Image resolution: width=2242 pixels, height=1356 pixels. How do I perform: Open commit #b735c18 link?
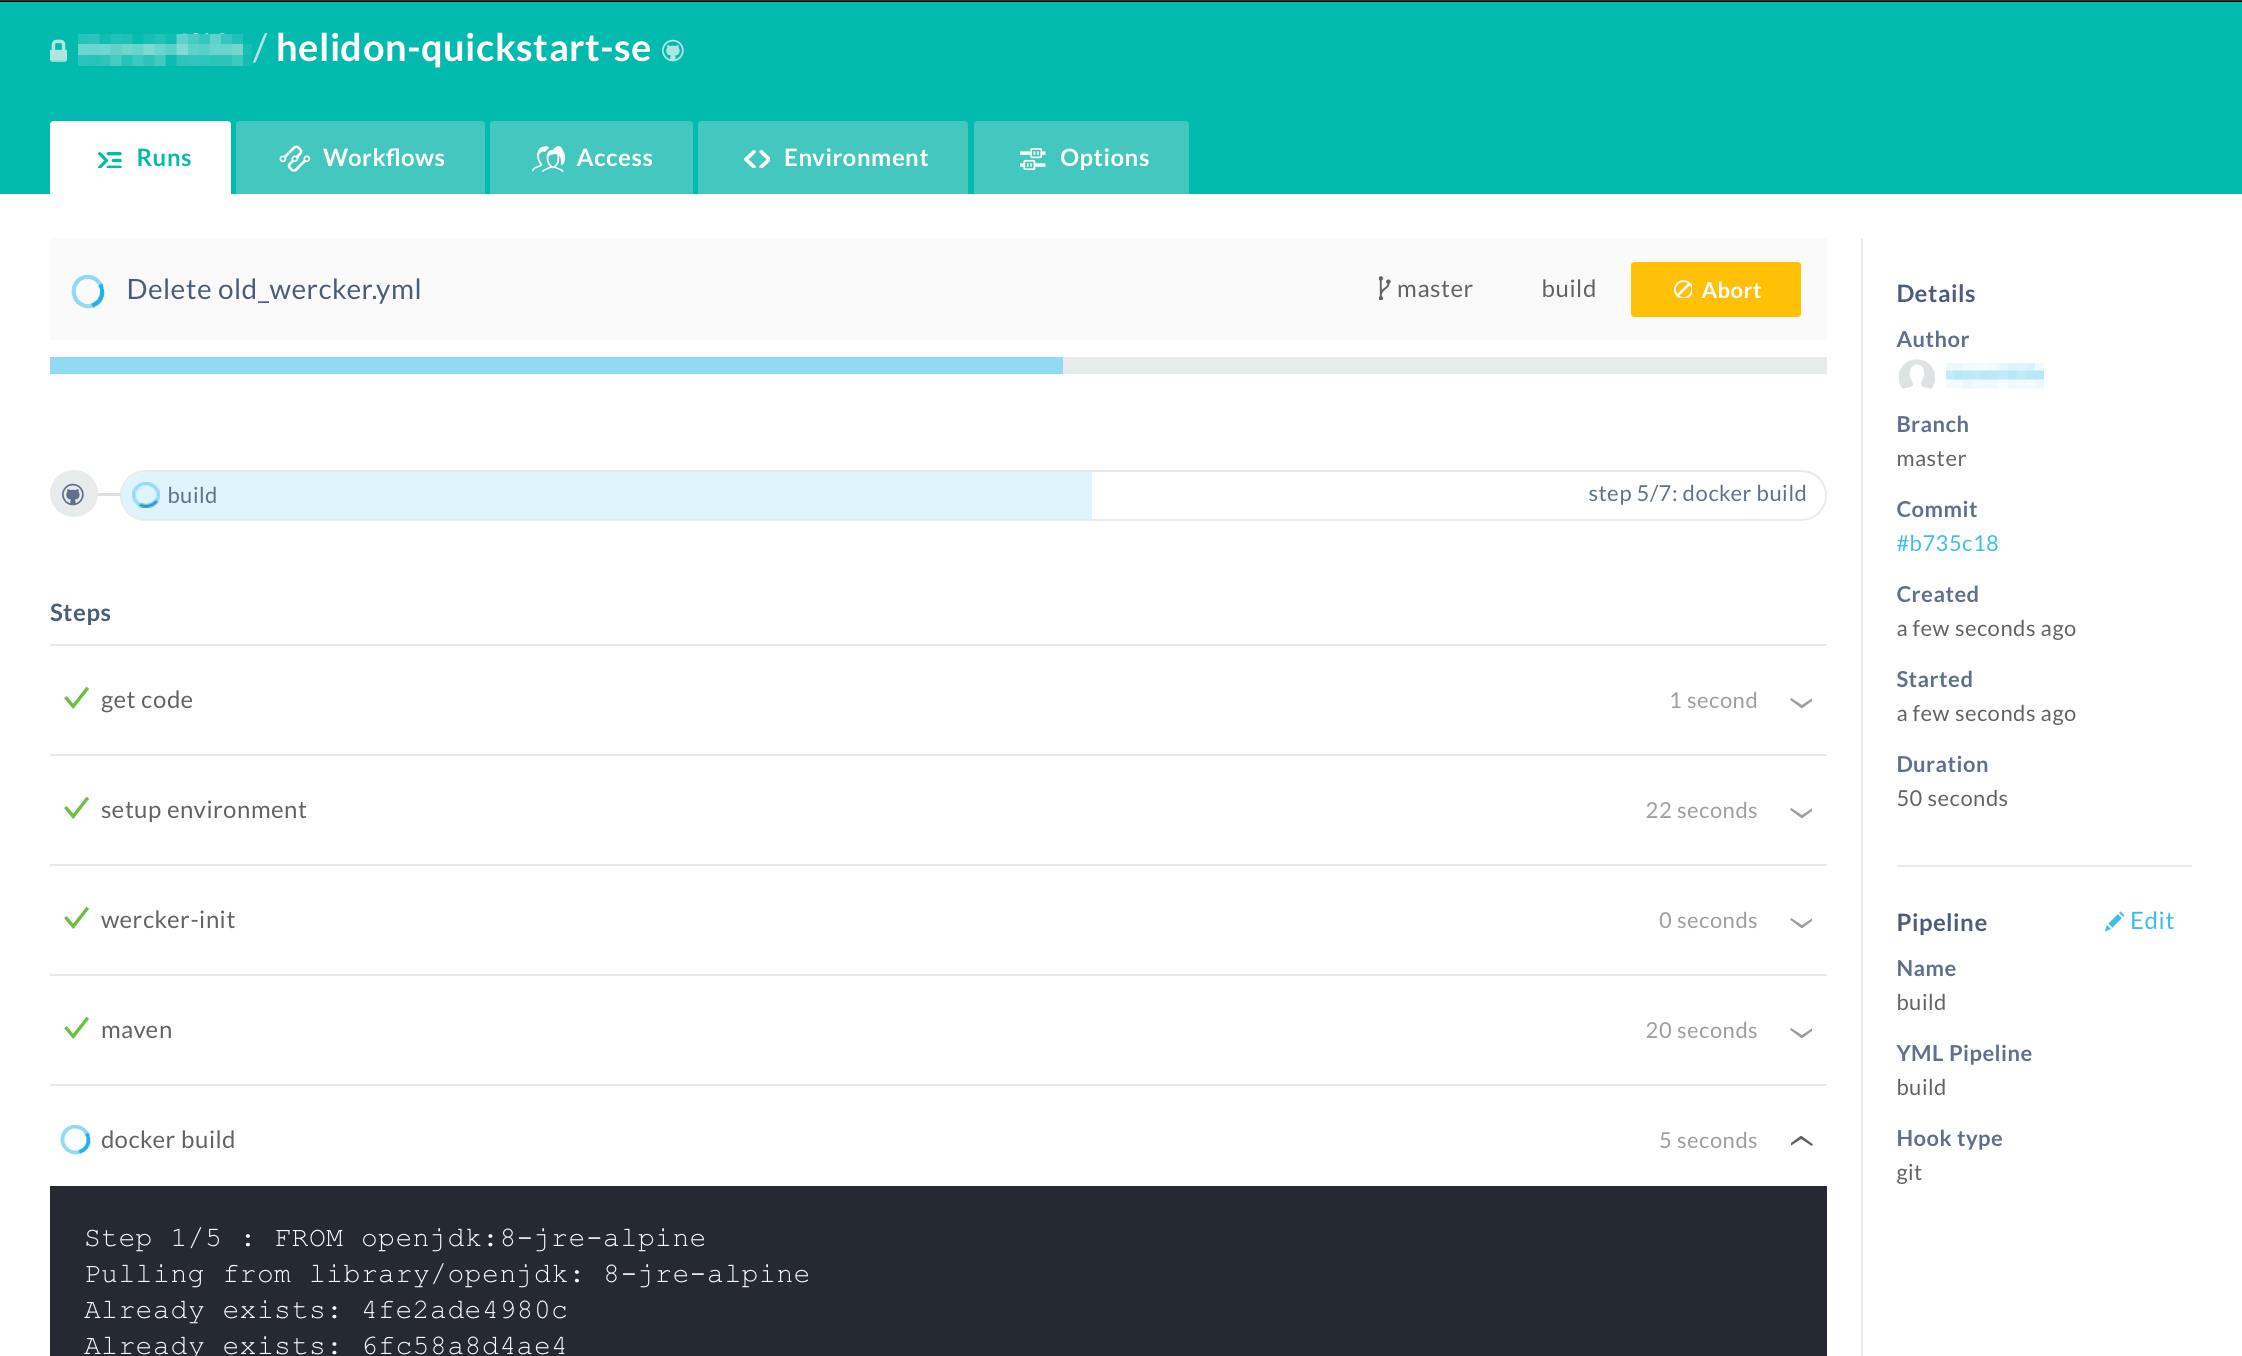tap(1946, 543)
